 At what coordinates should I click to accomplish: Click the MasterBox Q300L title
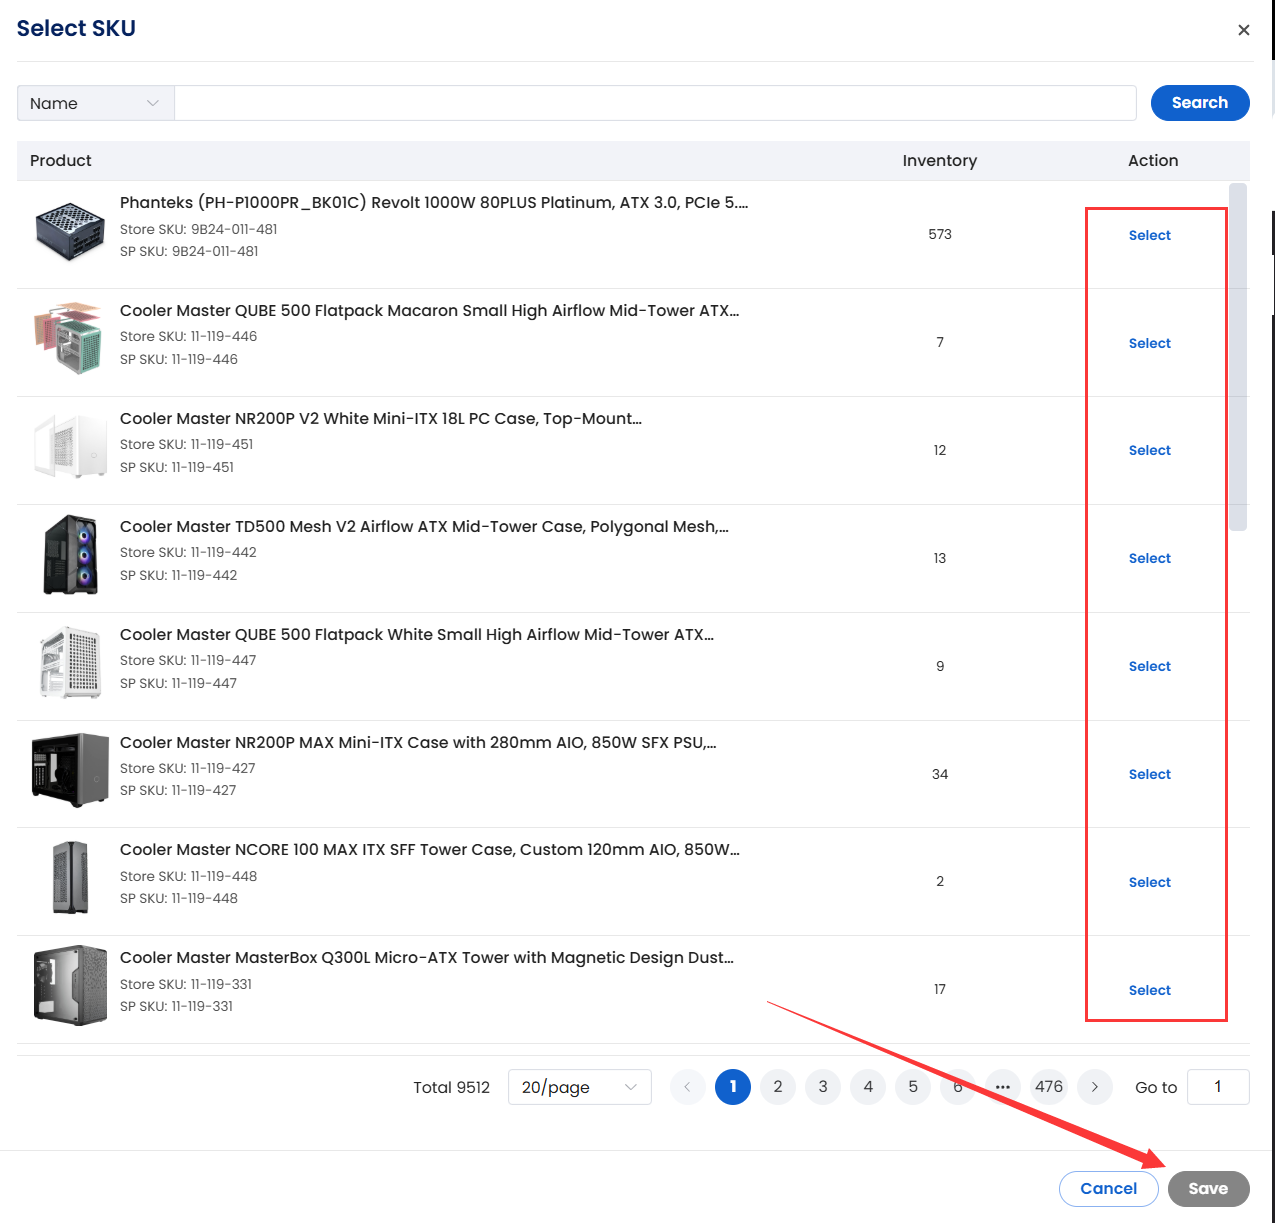(x=427, y=958)
